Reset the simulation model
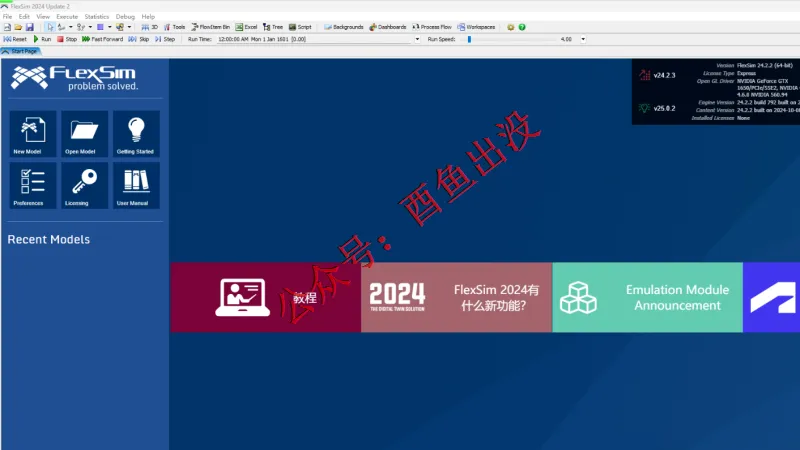 [x=15, y=39]
